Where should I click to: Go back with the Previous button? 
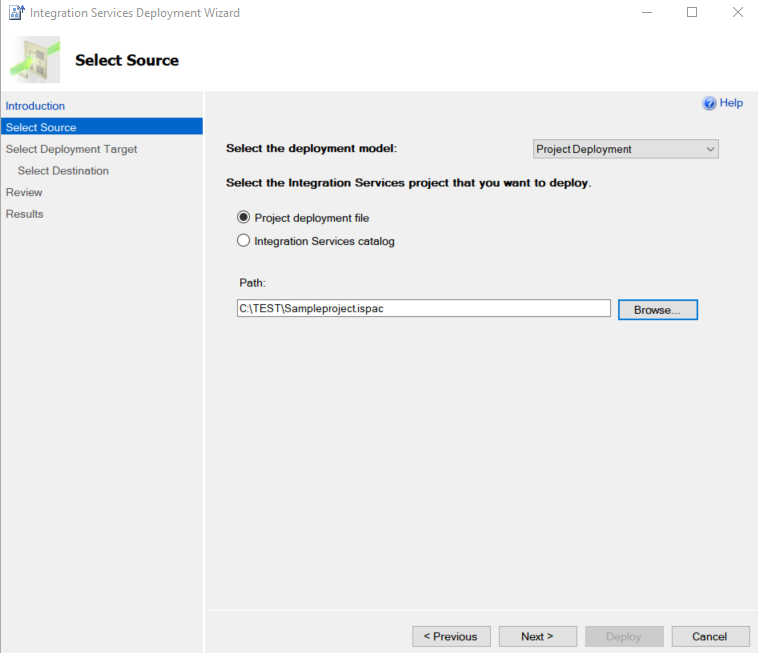pyautogui.click(x=451, y=636)
